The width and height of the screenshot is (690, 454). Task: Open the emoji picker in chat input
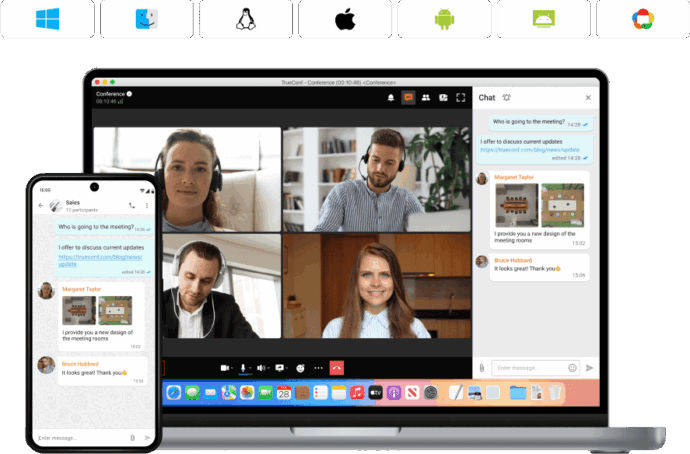click(572, 368)
